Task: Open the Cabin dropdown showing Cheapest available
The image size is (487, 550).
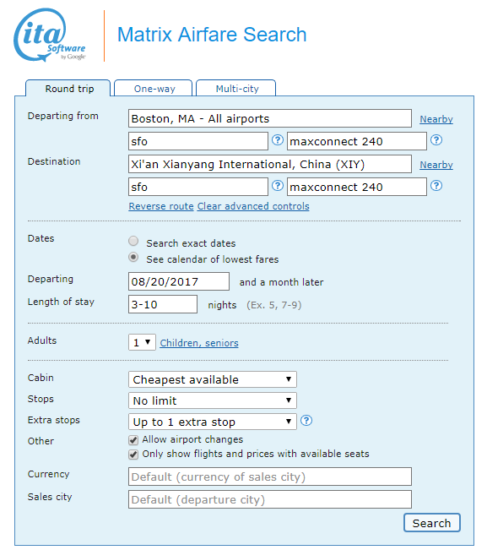Action: (212, 380)
